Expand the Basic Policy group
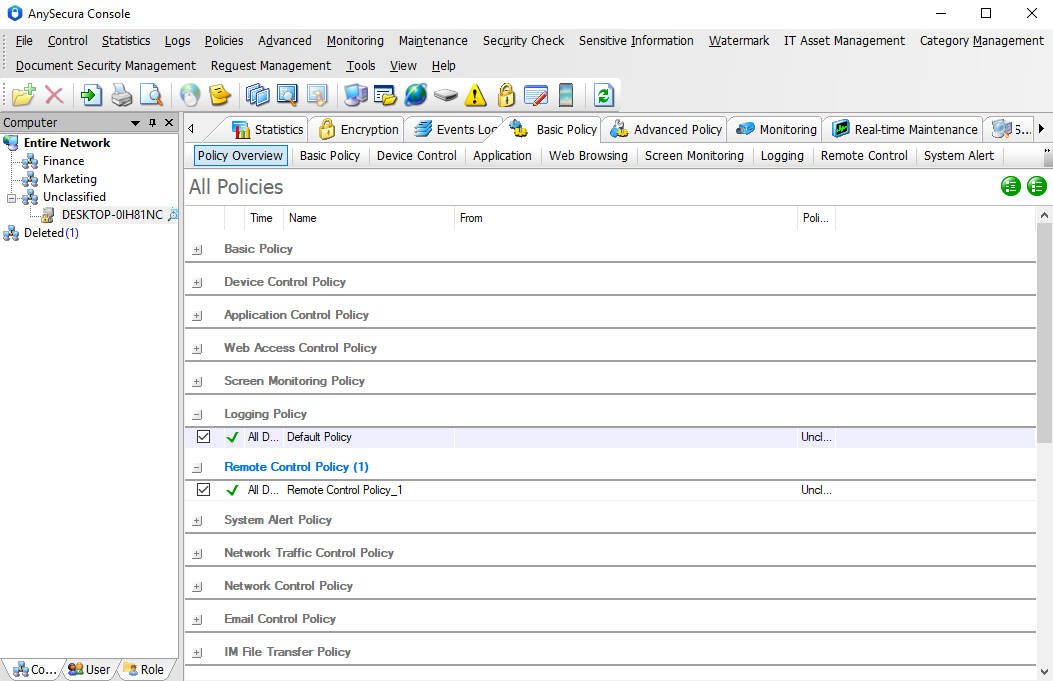The width and height of the screenshot is (1053, 681). (x=197, y=249)
